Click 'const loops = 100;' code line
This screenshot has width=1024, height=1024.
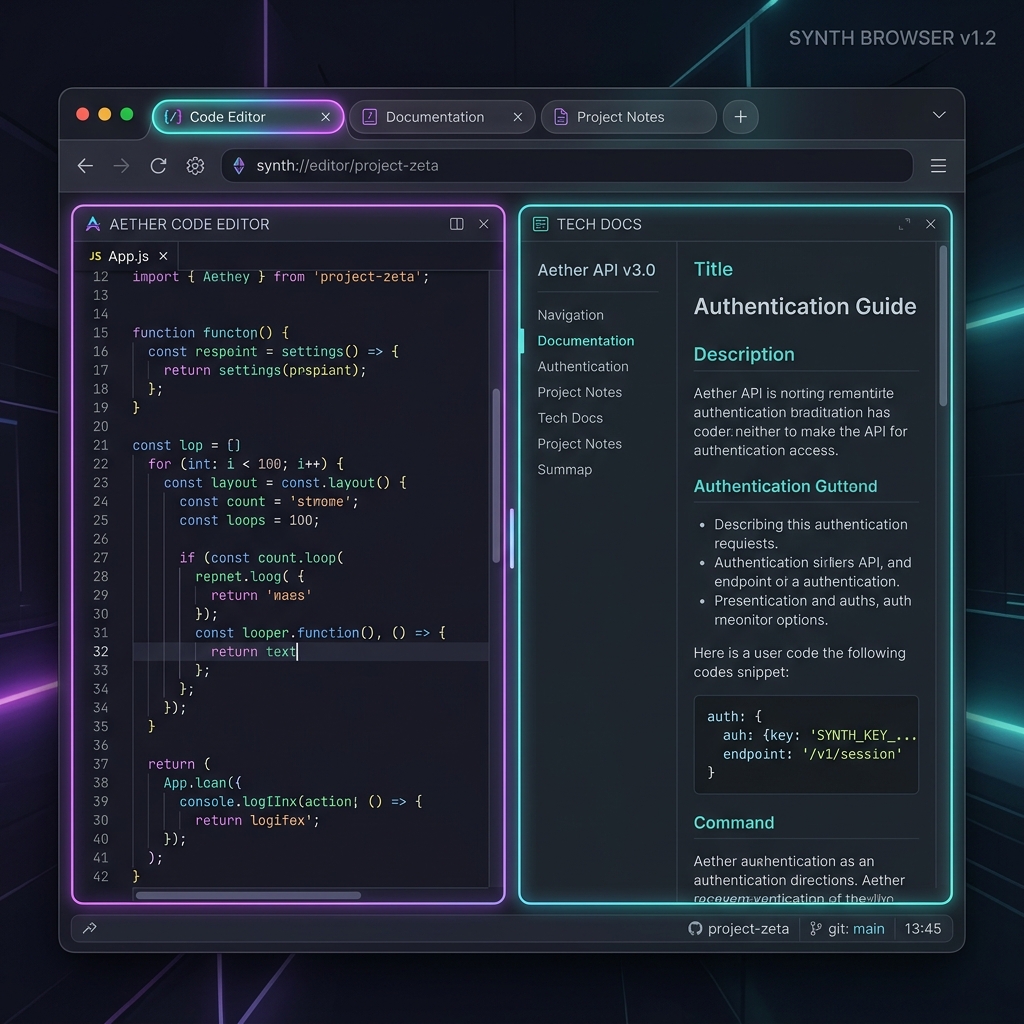[249, 520]
